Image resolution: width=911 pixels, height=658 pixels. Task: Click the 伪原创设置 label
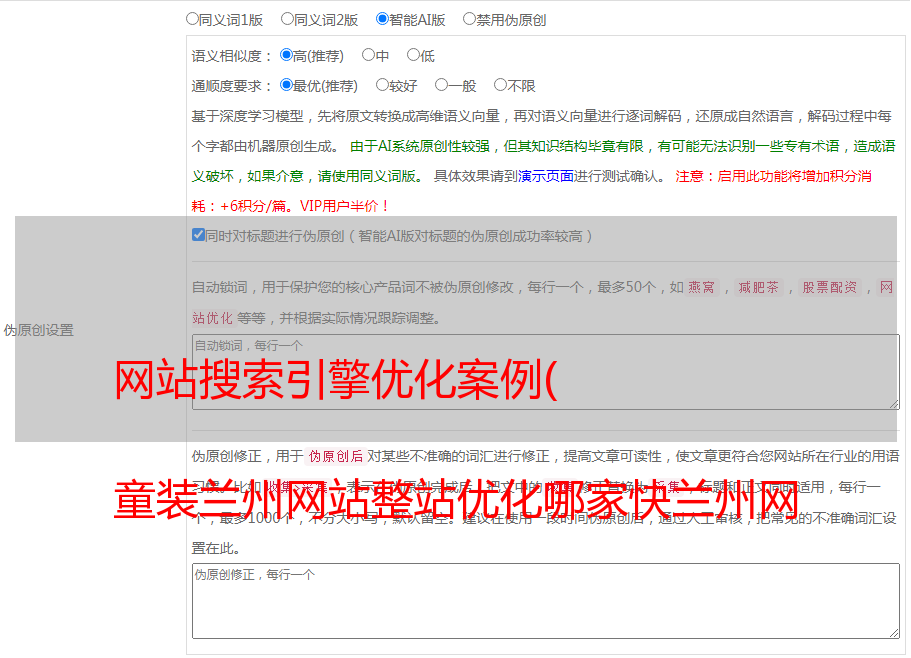point(39,330)
